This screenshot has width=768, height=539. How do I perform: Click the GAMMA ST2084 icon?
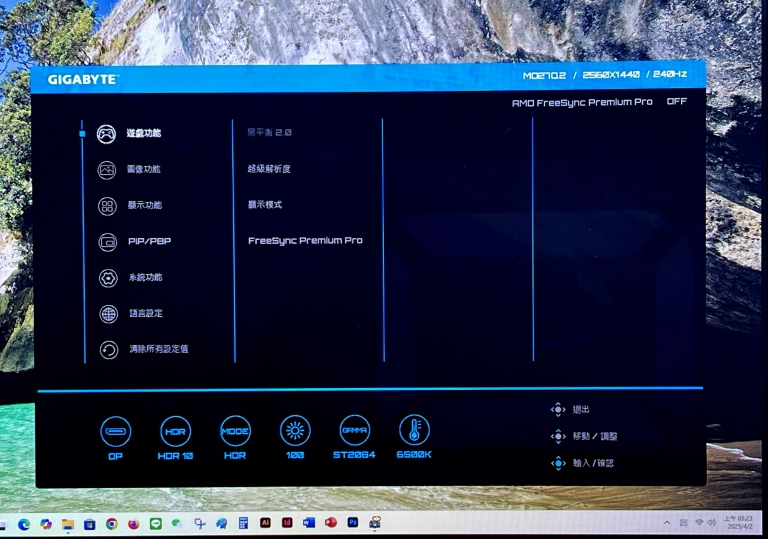355,430
